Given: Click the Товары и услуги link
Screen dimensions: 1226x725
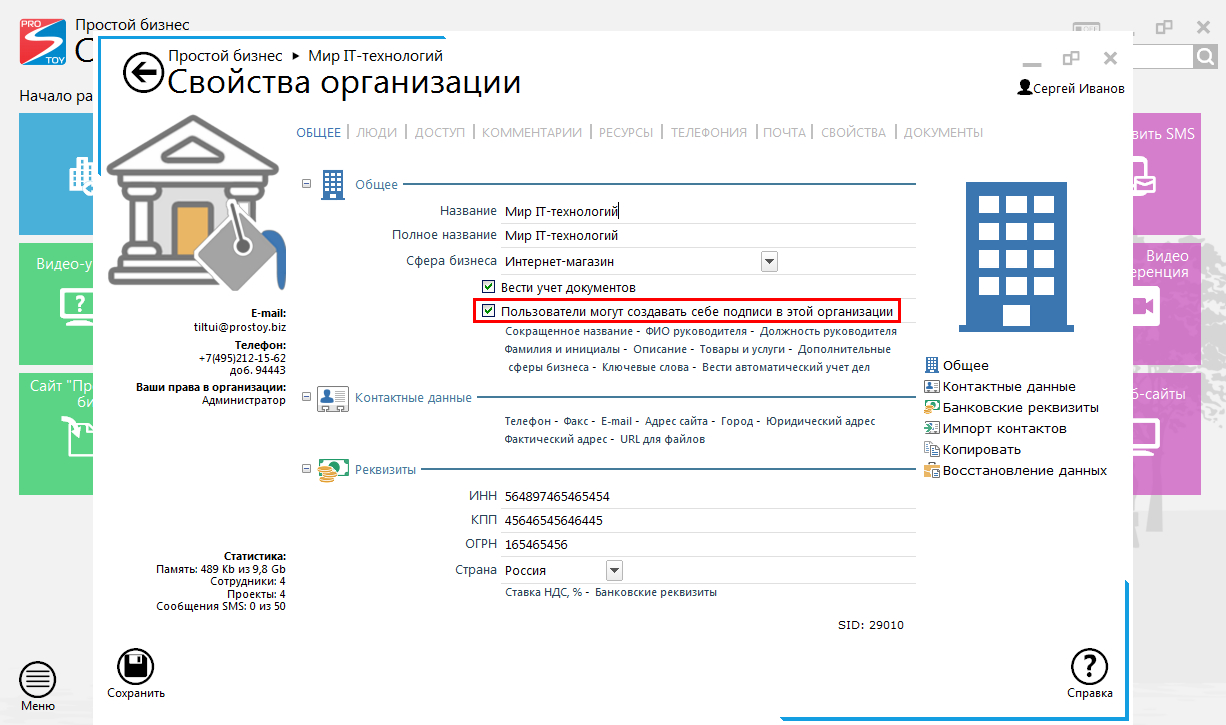Looking at the screenshot, I should tap(741, 349).
